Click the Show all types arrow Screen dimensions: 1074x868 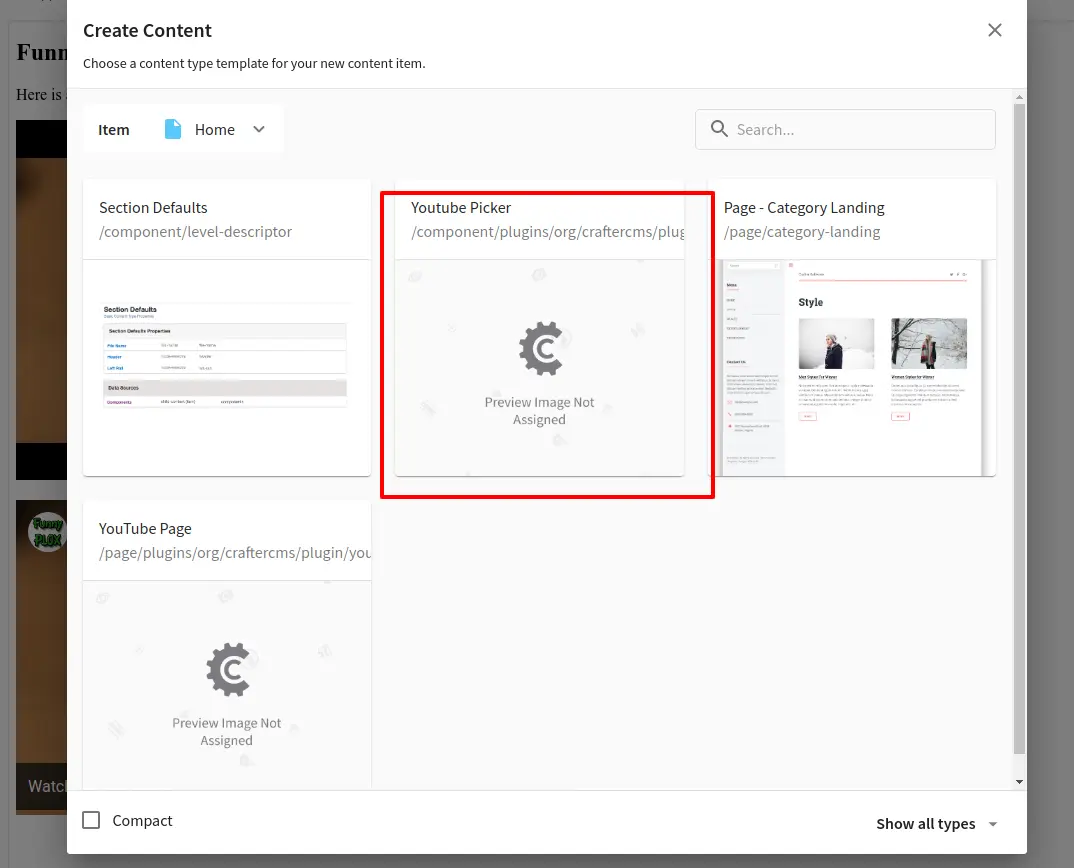pos(993,824)
